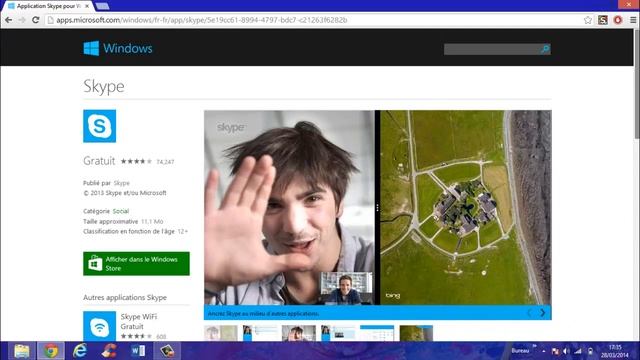Click the Windows wordmark text
640x360 pixels.
tap(128, 48)
